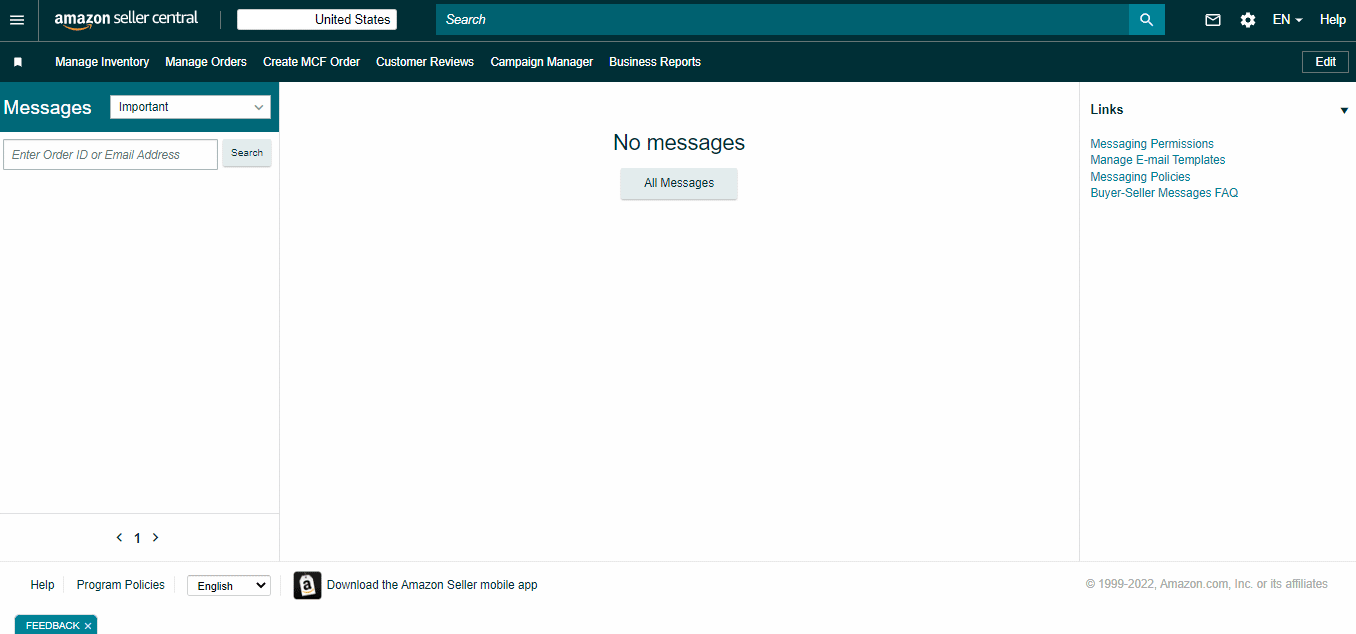Click the All Messages button
Screen dimensions: 1356x634
coord(678,183)
